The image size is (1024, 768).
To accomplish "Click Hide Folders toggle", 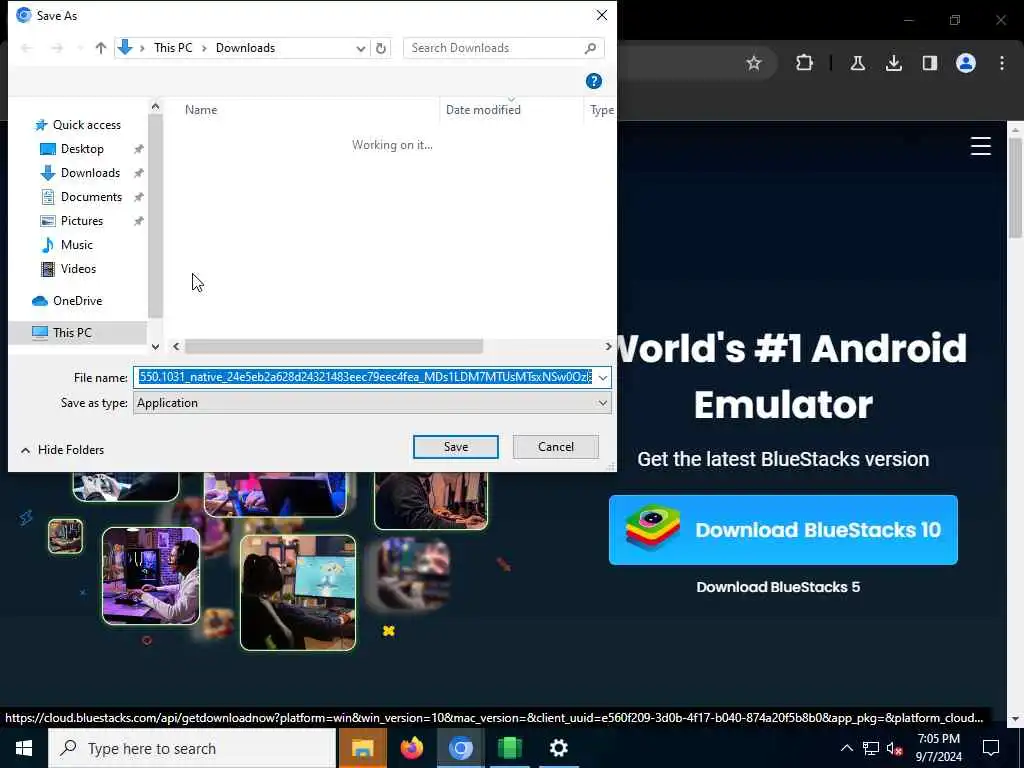I will tap(62, 450).
